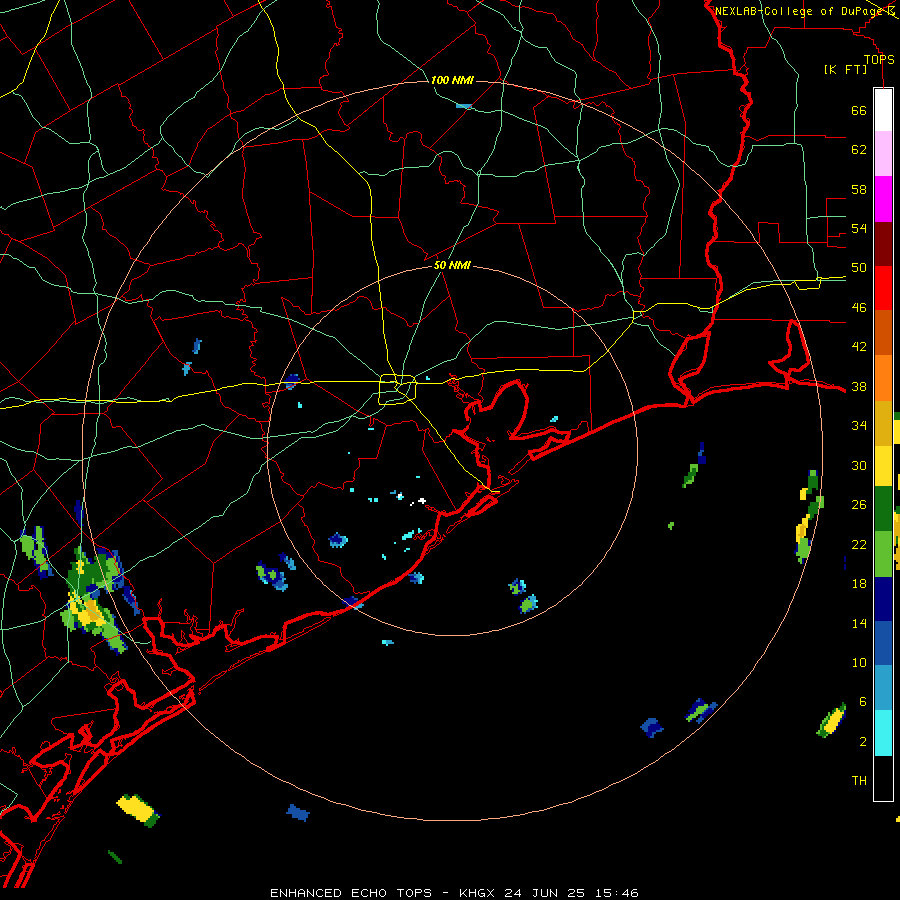
Task: Click the "58" legend value
Action: 859,189
